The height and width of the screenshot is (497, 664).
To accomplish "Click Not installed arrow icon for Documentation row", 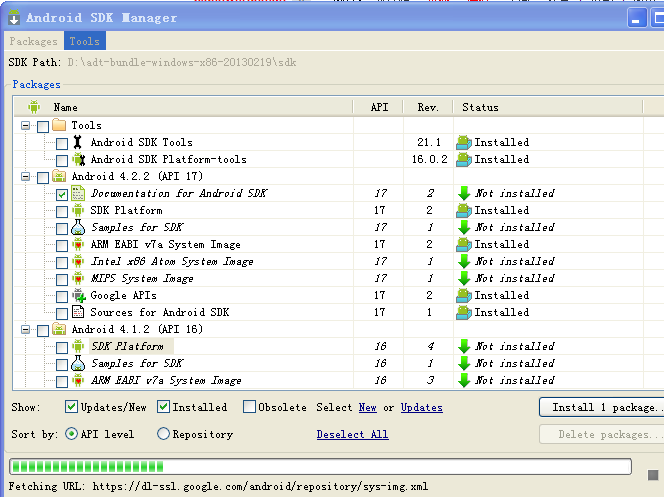I will (464, 193).
